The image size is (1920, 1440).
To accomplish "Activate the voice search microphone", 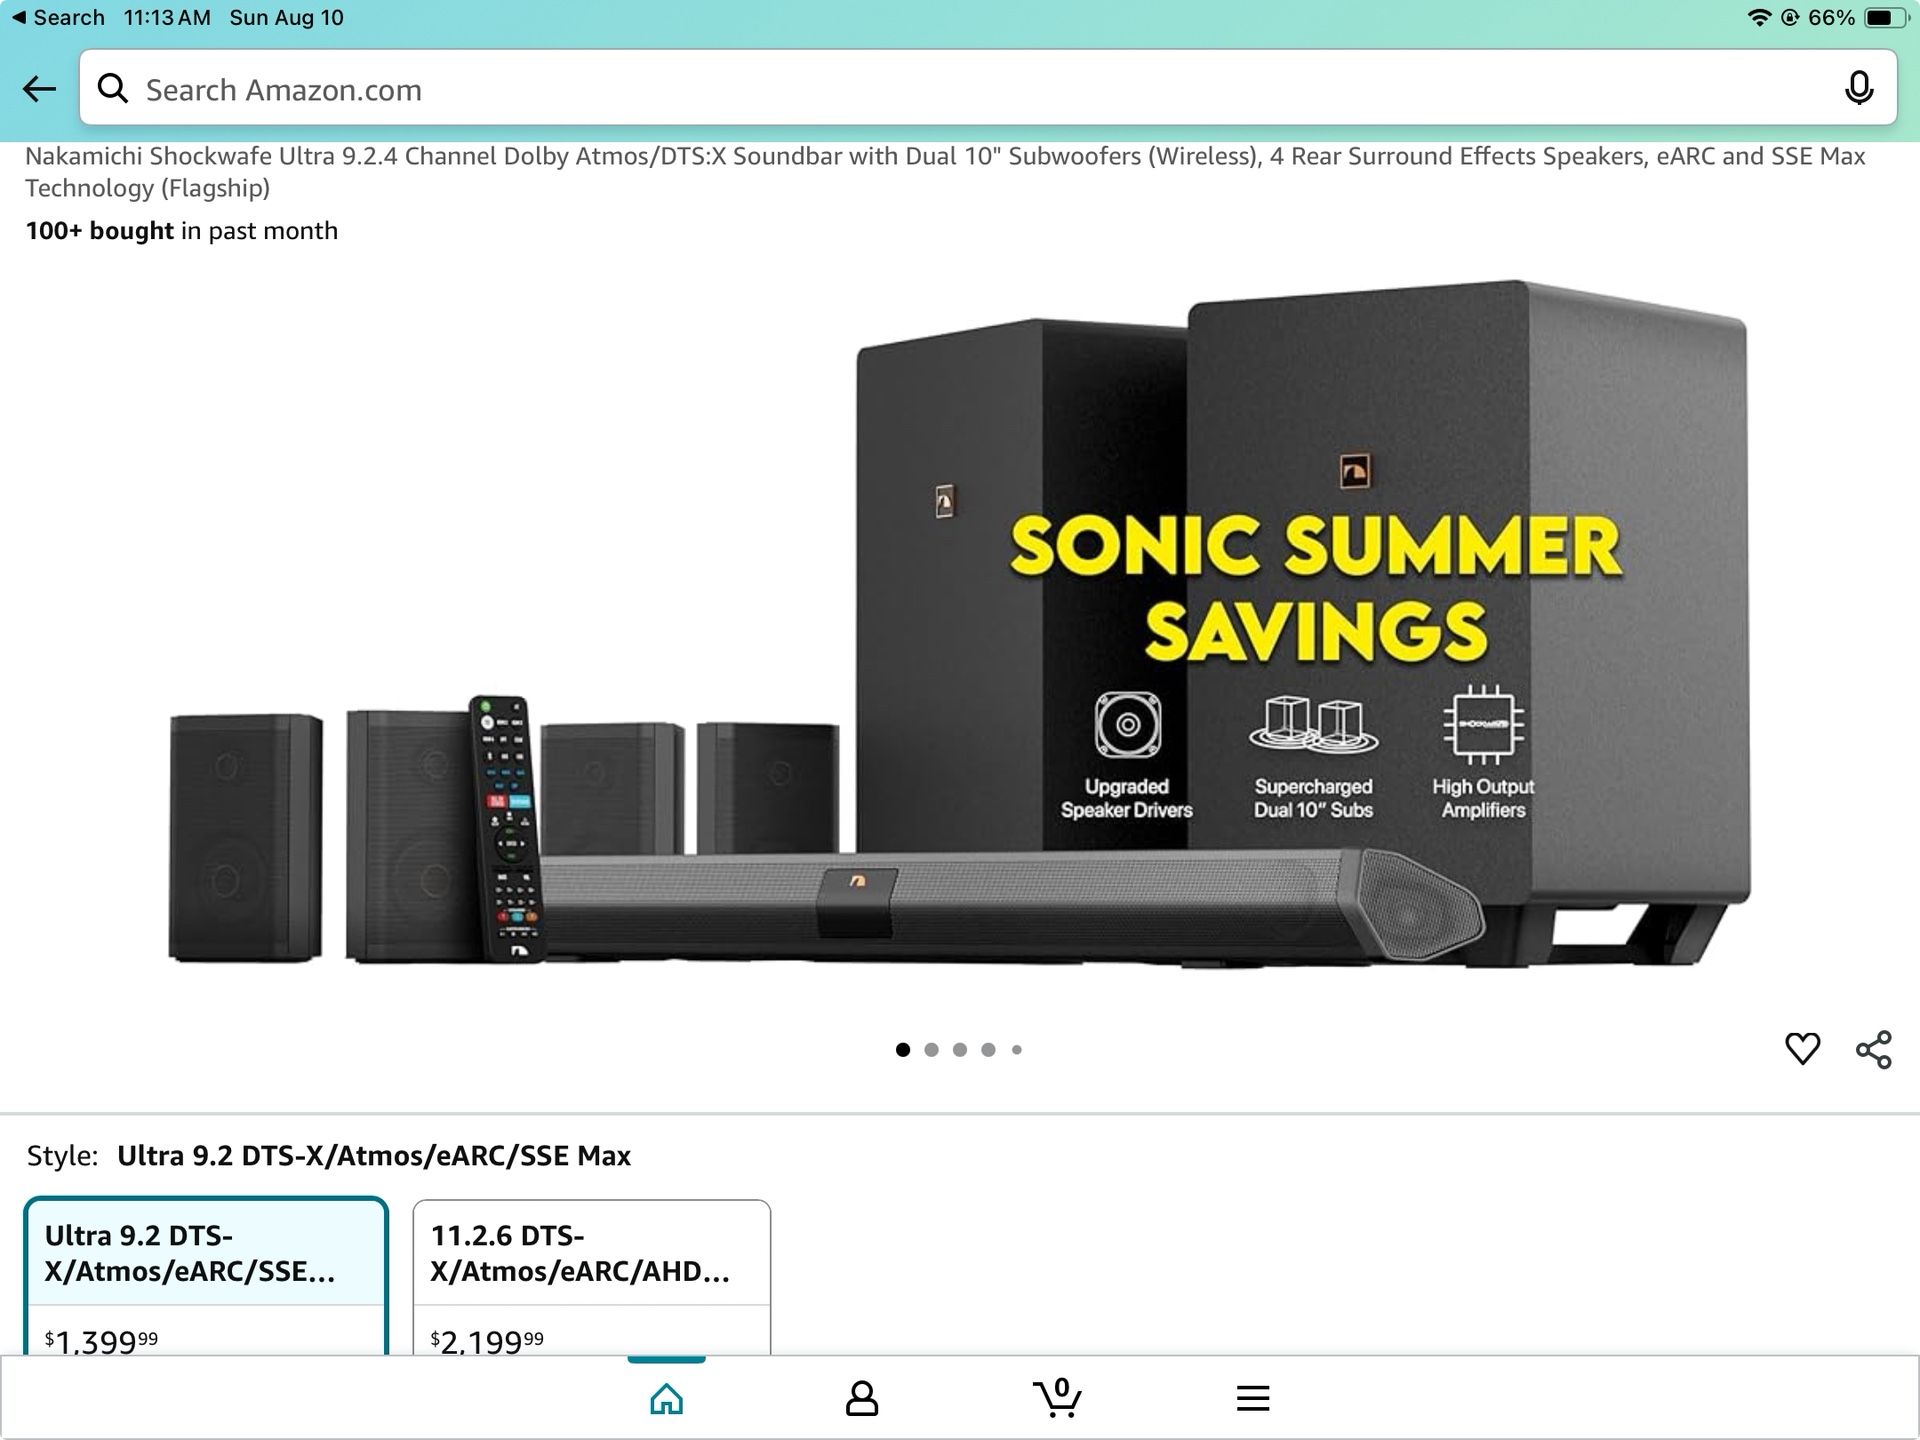I will tap(1860, 88).
